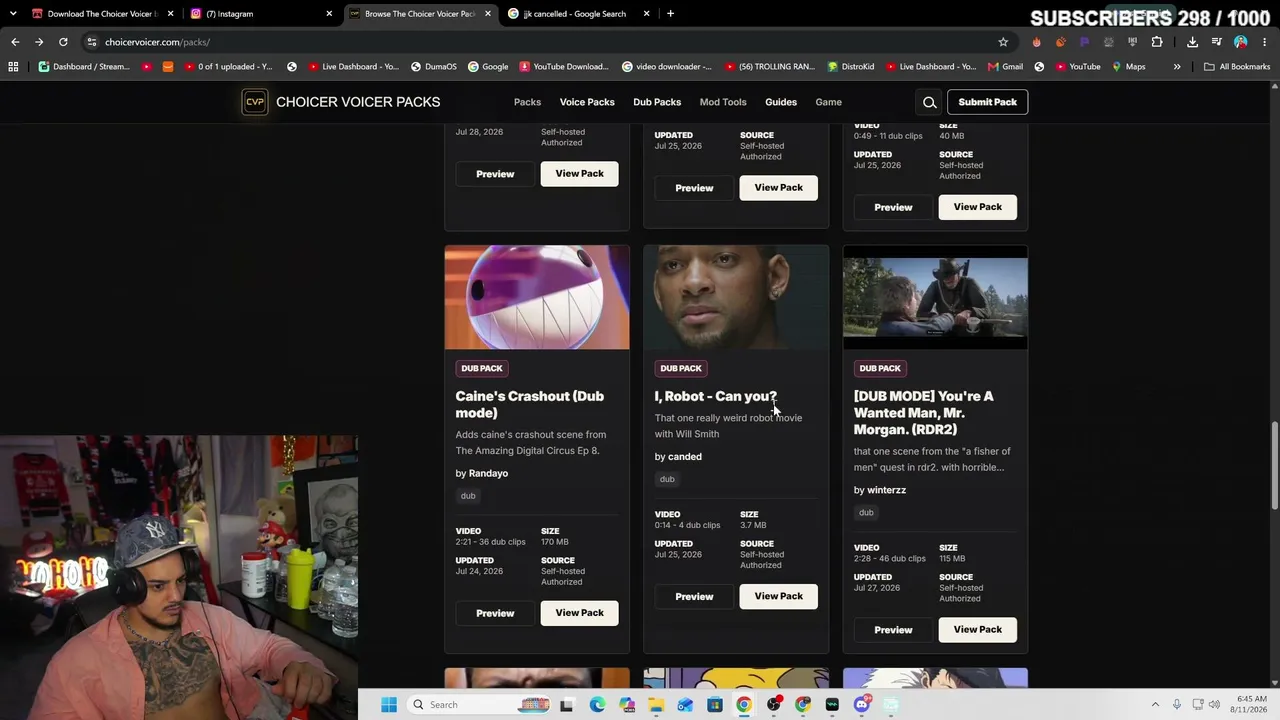This screenshot has height=720, width=1280.
Task: Open the Caine's Crashout (Dub mode) title
Action: [x=530, y=404]
